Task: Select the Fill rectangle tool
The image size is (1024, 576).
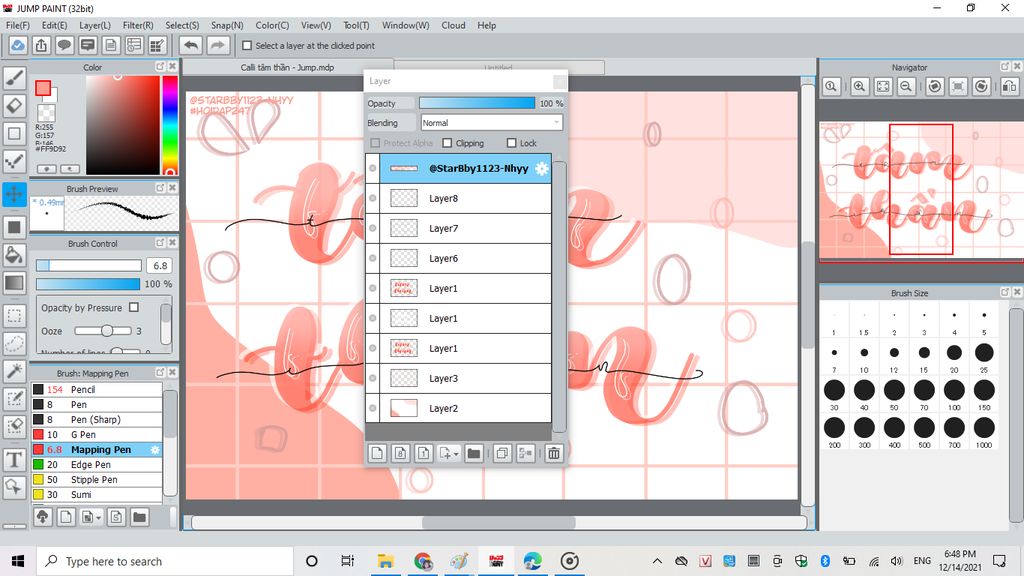Action: [x=14, y=227]
